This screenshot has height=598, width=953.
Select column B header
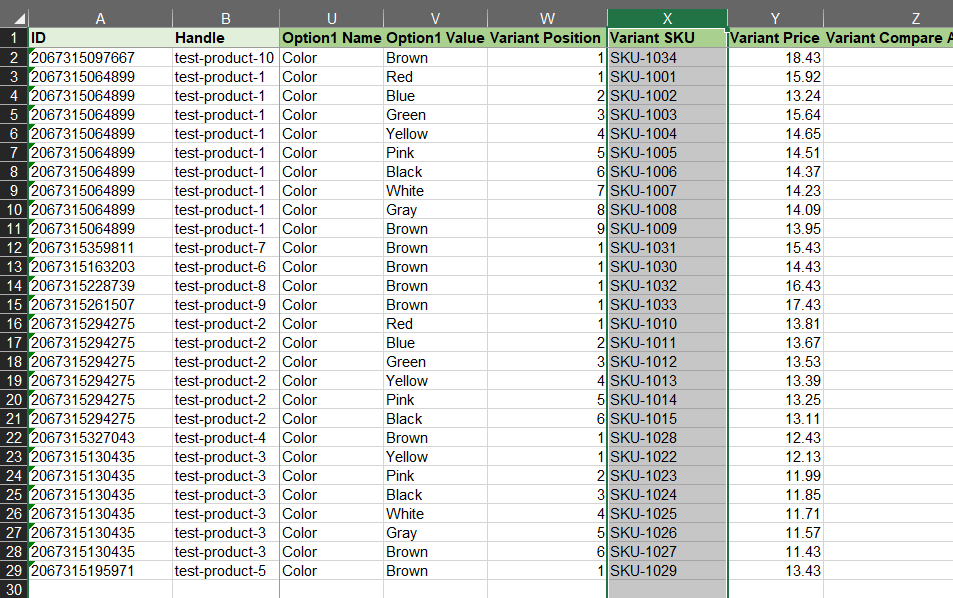click(225, 18)
